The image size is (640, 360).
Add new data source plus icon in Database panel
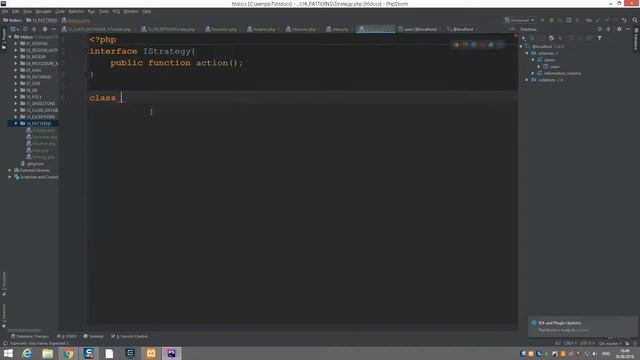tap(524, 38)
